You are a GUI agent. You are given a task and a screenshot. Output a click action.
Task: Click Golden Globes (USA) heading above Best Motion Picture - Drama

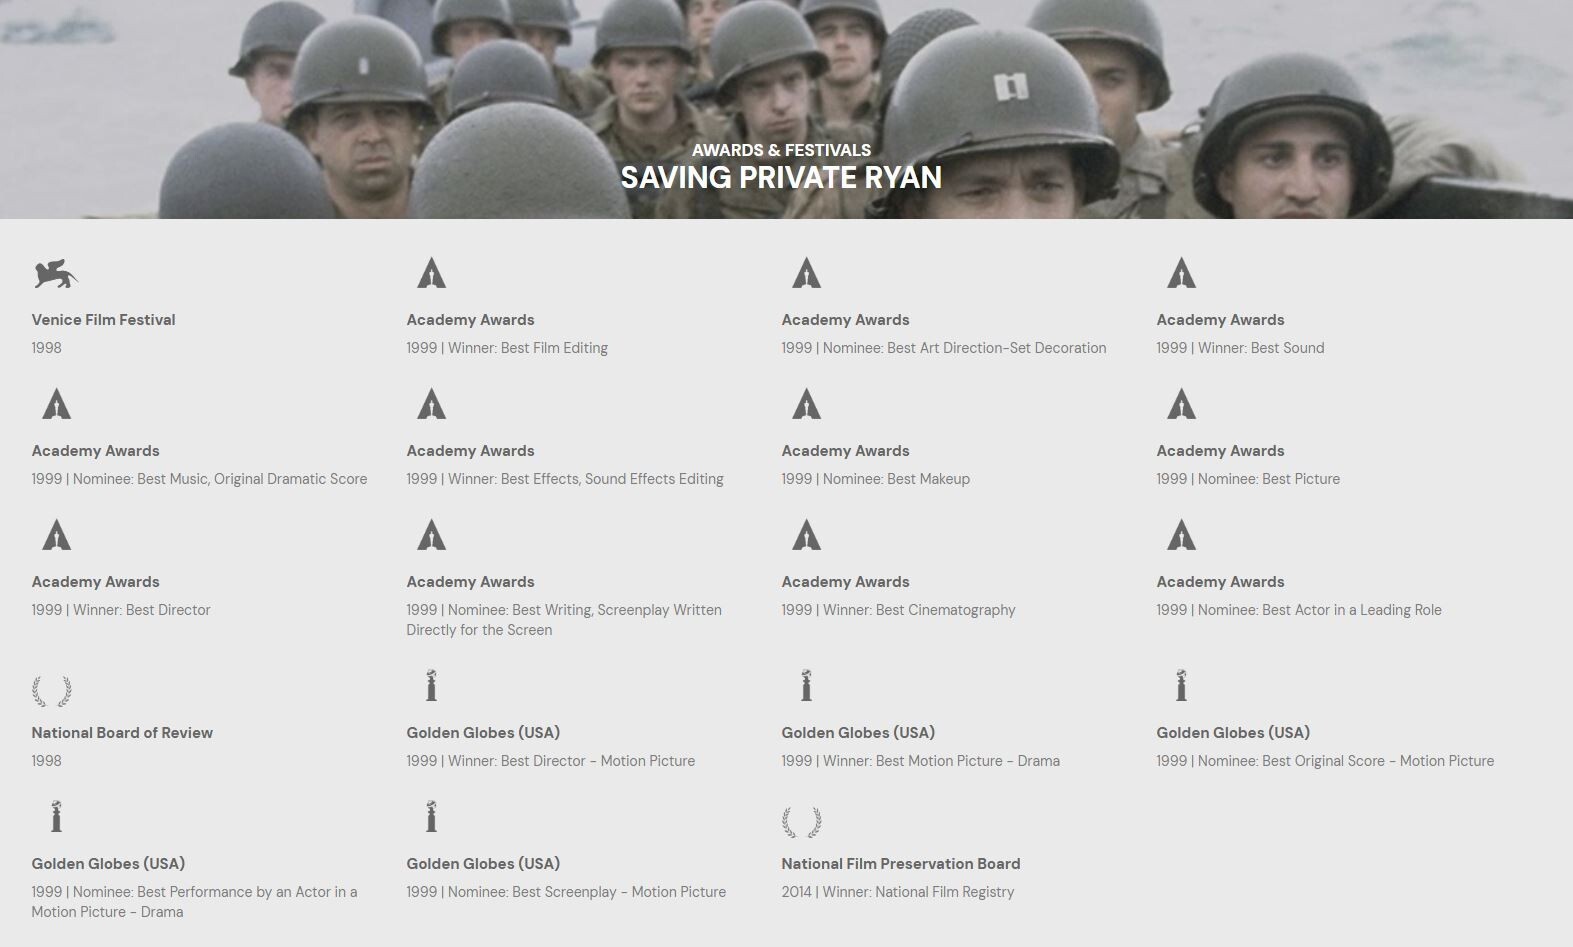coord(858,733)
